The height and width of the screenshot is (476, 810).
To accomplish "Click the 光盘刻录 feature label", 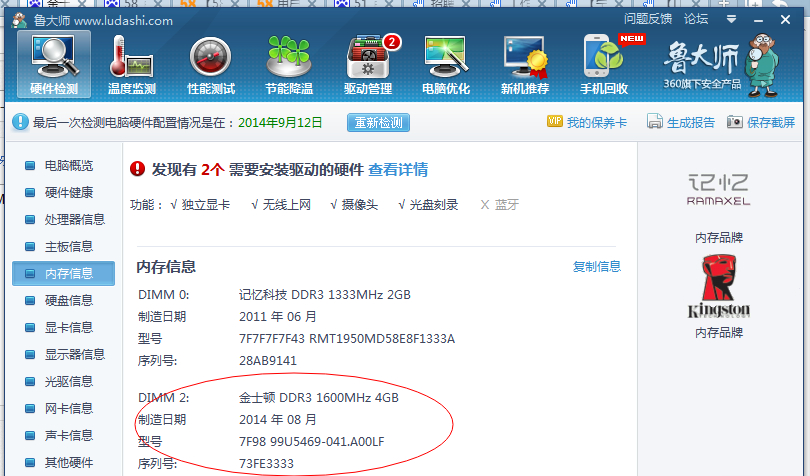I will (434, 205).
